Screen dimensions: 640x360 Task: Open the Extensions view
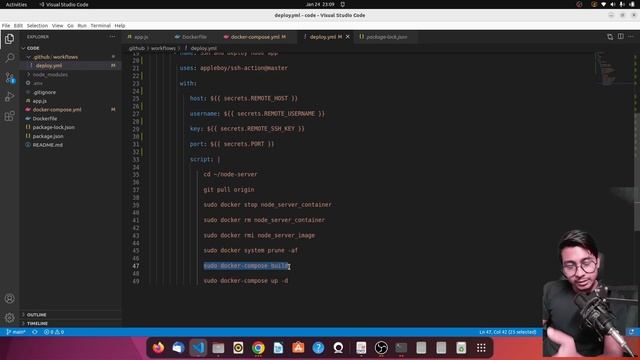(x=9, y=116)
